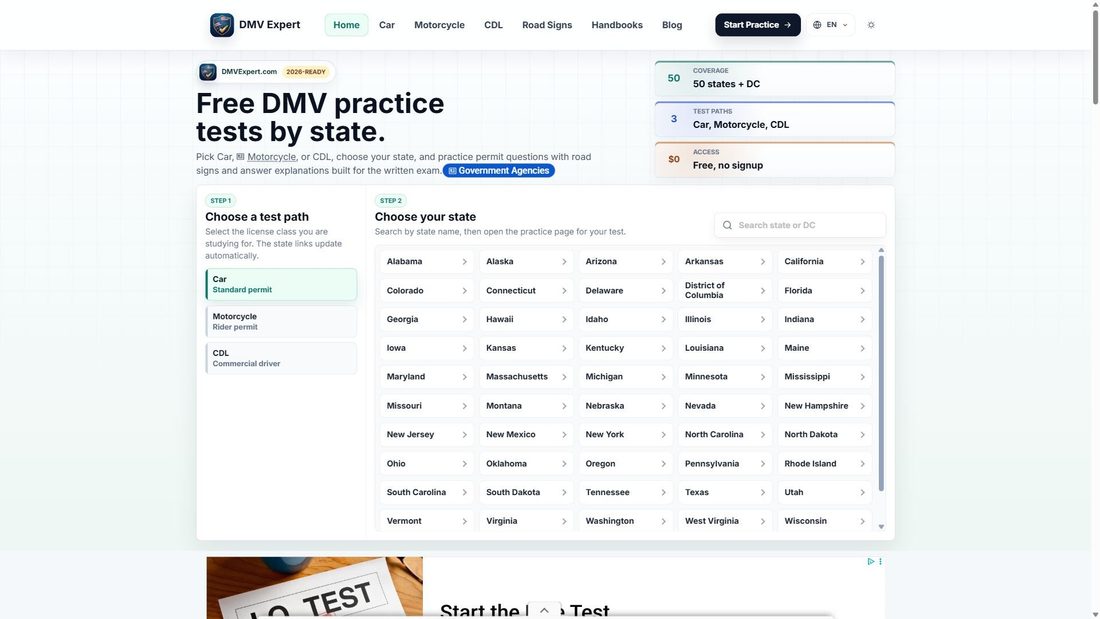Click the Test Paths card
Image resolution: width=1100 pixels, height=619 pixels.
point(774,119)
